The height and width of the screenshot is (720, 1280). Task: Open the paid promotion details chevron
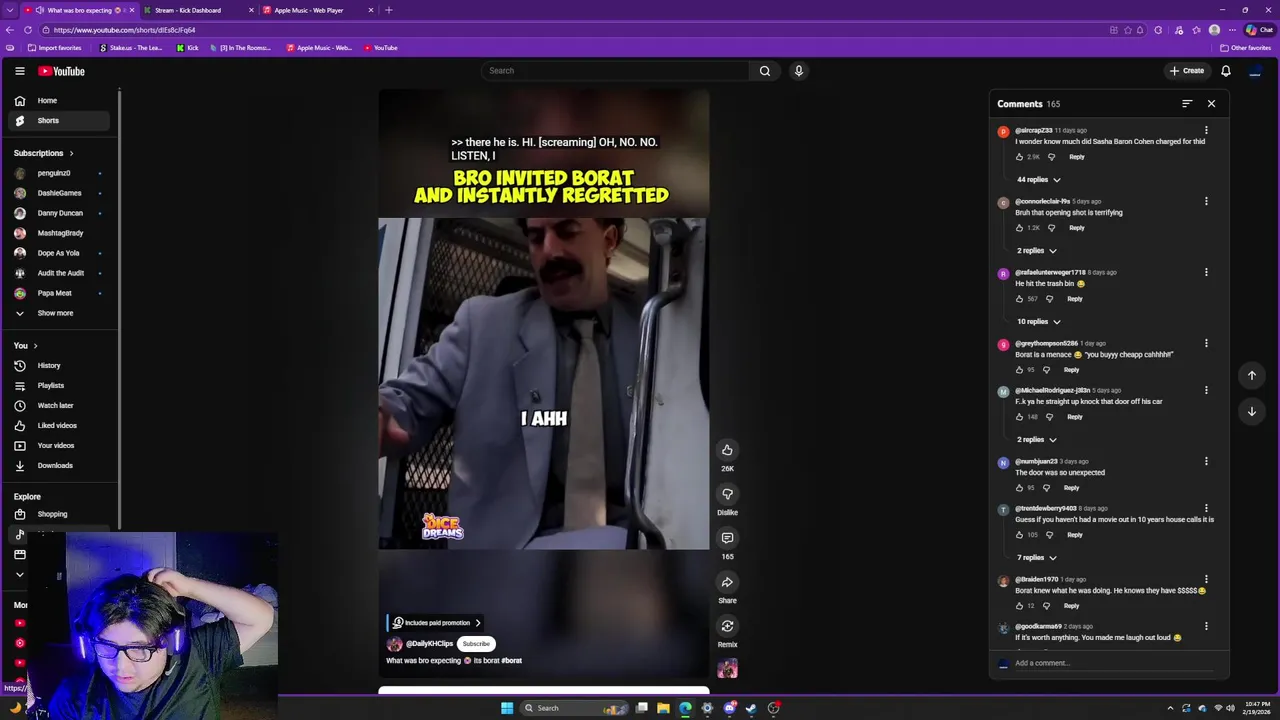477,623
